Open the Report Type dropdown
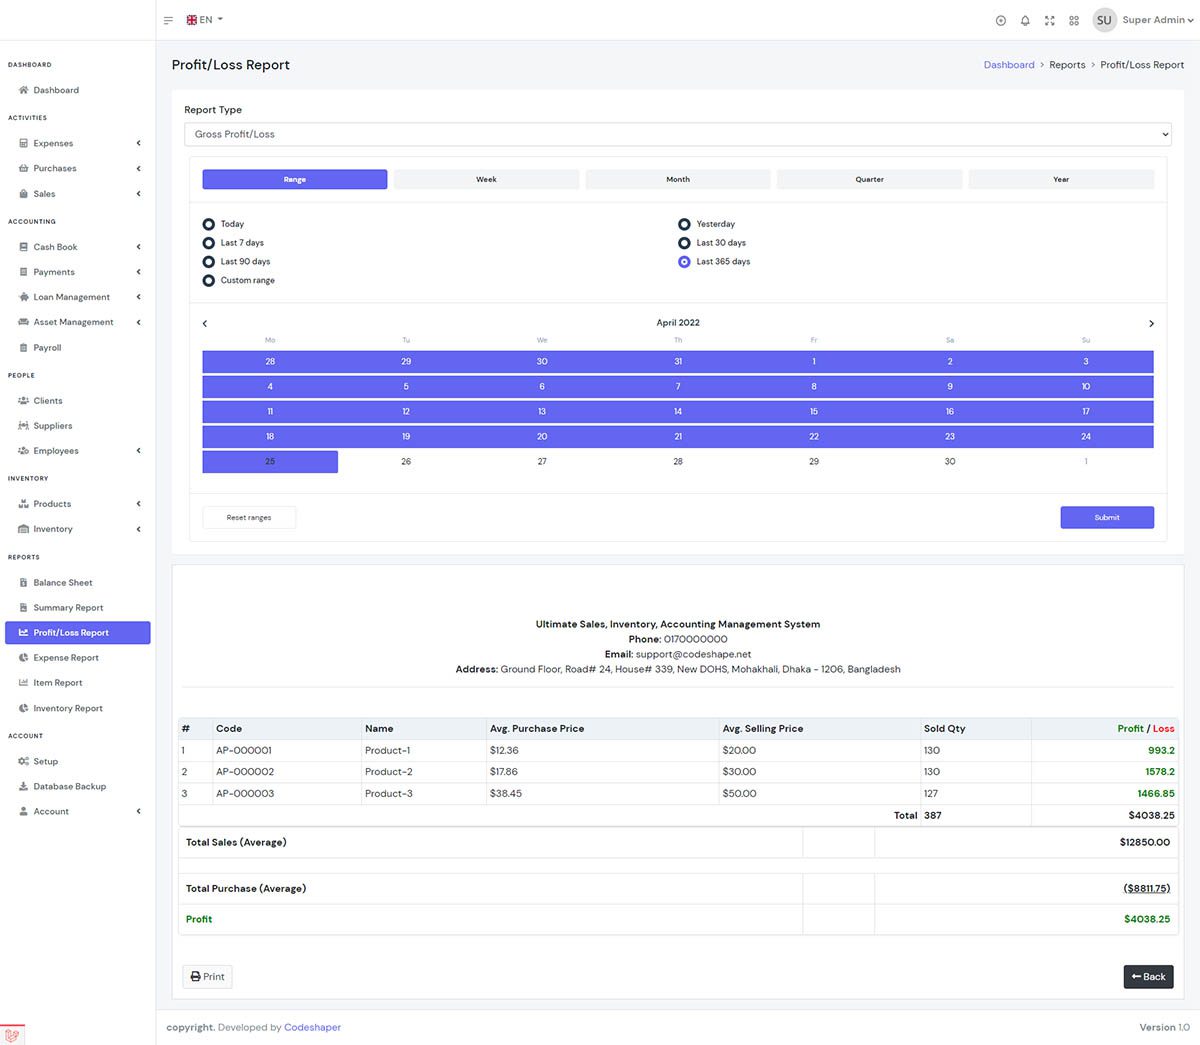The image size is (1200, 1045). pos(677,134)
